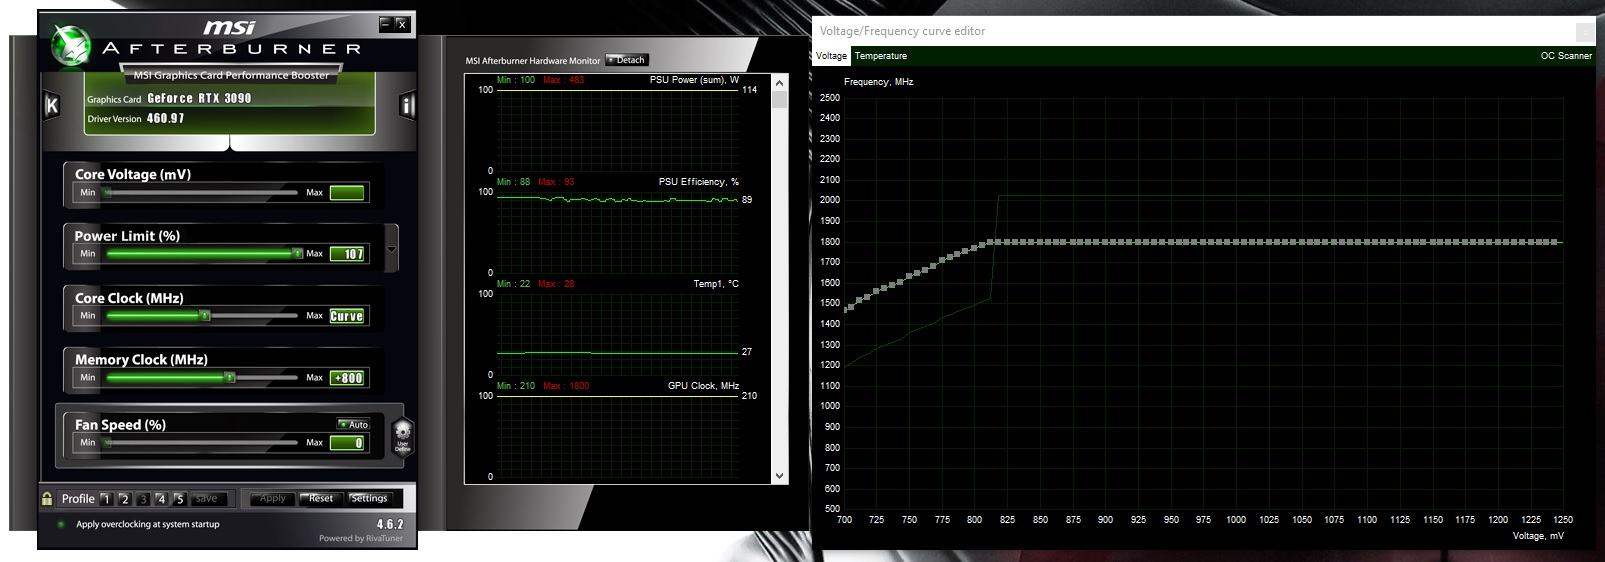1605x562 pixels.
Task: Click the hardware monitor scroll up arrow
Action: (x=781, y=82)
